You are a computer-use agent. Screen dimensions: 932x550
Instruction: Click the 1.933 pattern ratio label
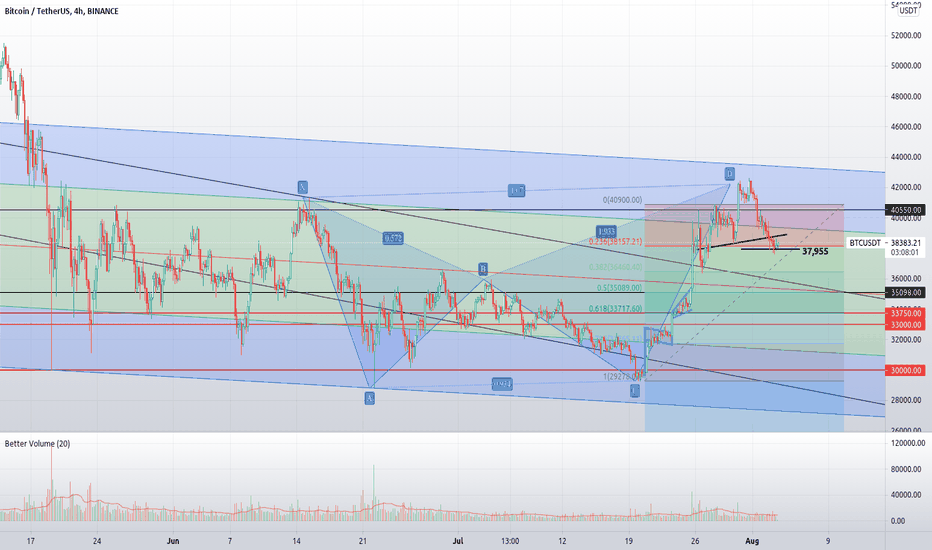click(606, 232)
